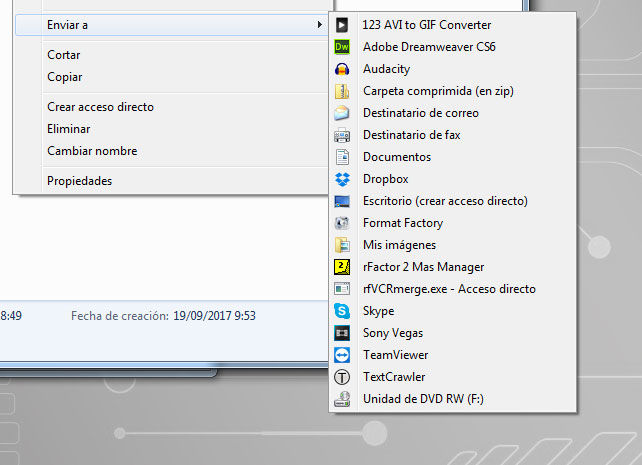Send to rfVCRmerge.exe - Acceso directo
Viewport: 642px width, 465px height.
tap(452, 289)
